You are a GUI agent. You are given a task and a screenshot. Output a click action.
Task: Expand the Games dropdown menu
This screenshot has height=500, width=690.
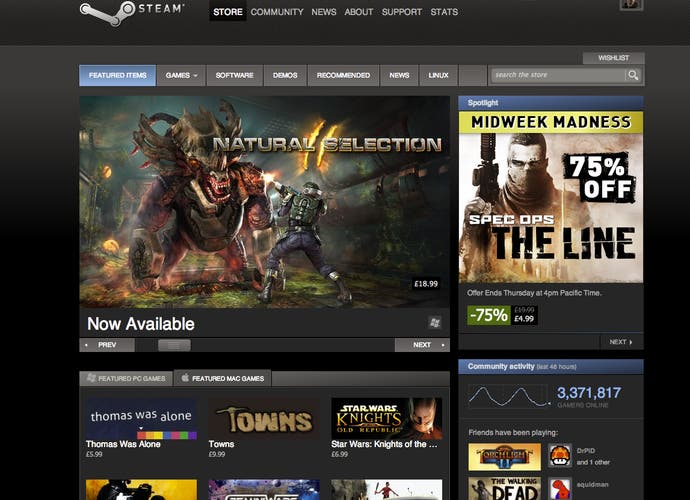(181, 75)
